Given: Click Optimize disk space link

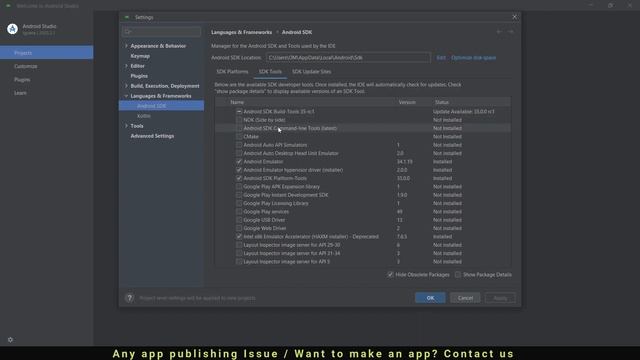Looking at the screenshot, I should 473,58.
